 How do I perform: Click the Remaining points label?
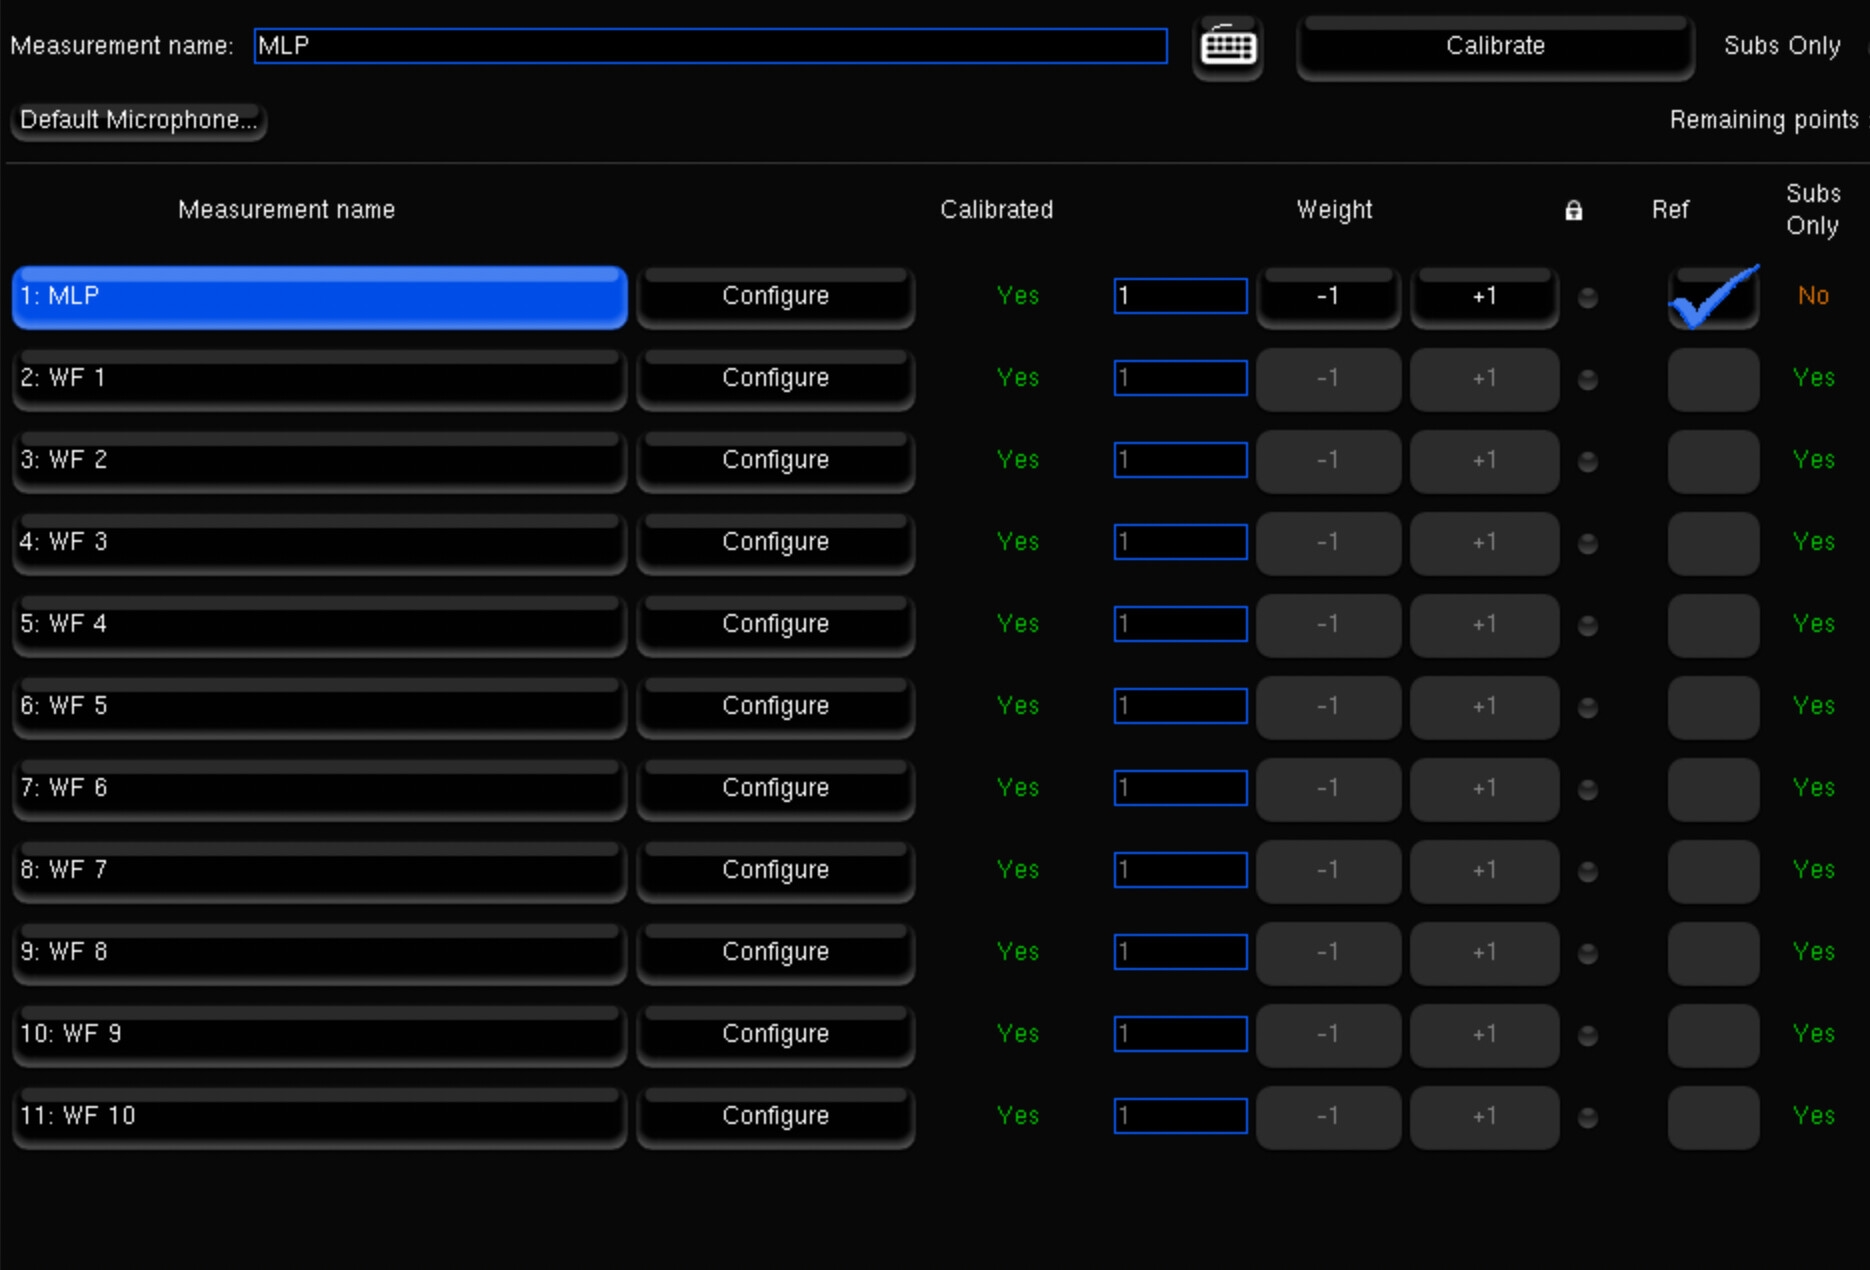click(x=1764, y=120)
